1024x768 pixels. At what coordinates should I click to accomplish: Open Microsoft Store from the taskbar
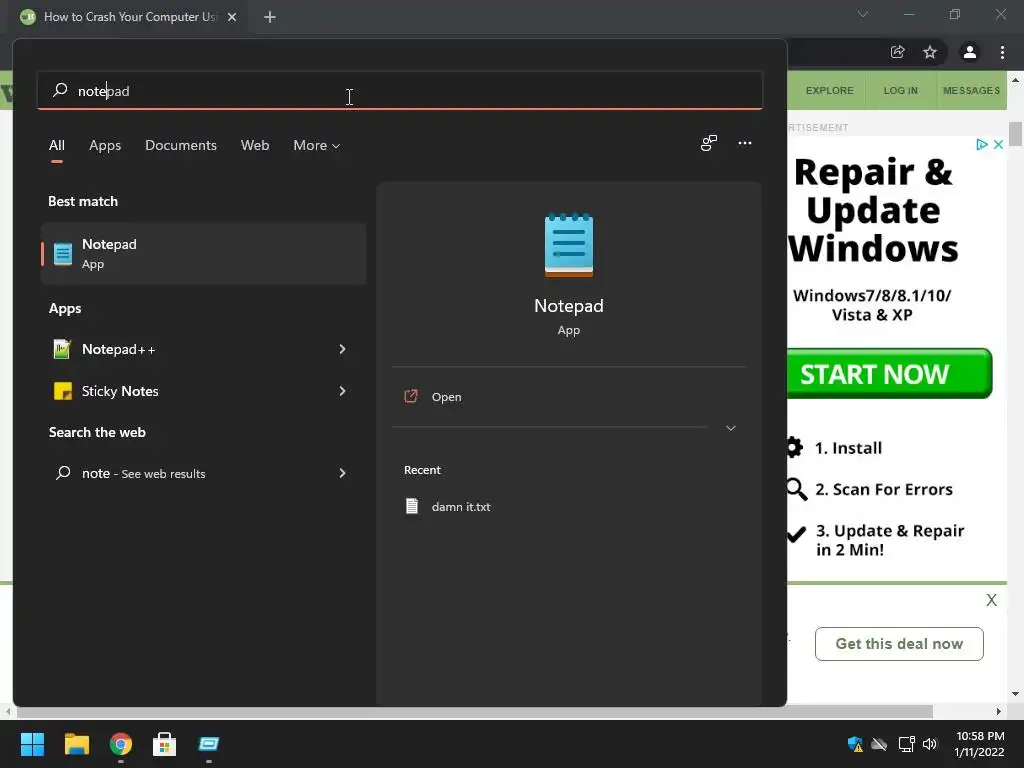165,744
